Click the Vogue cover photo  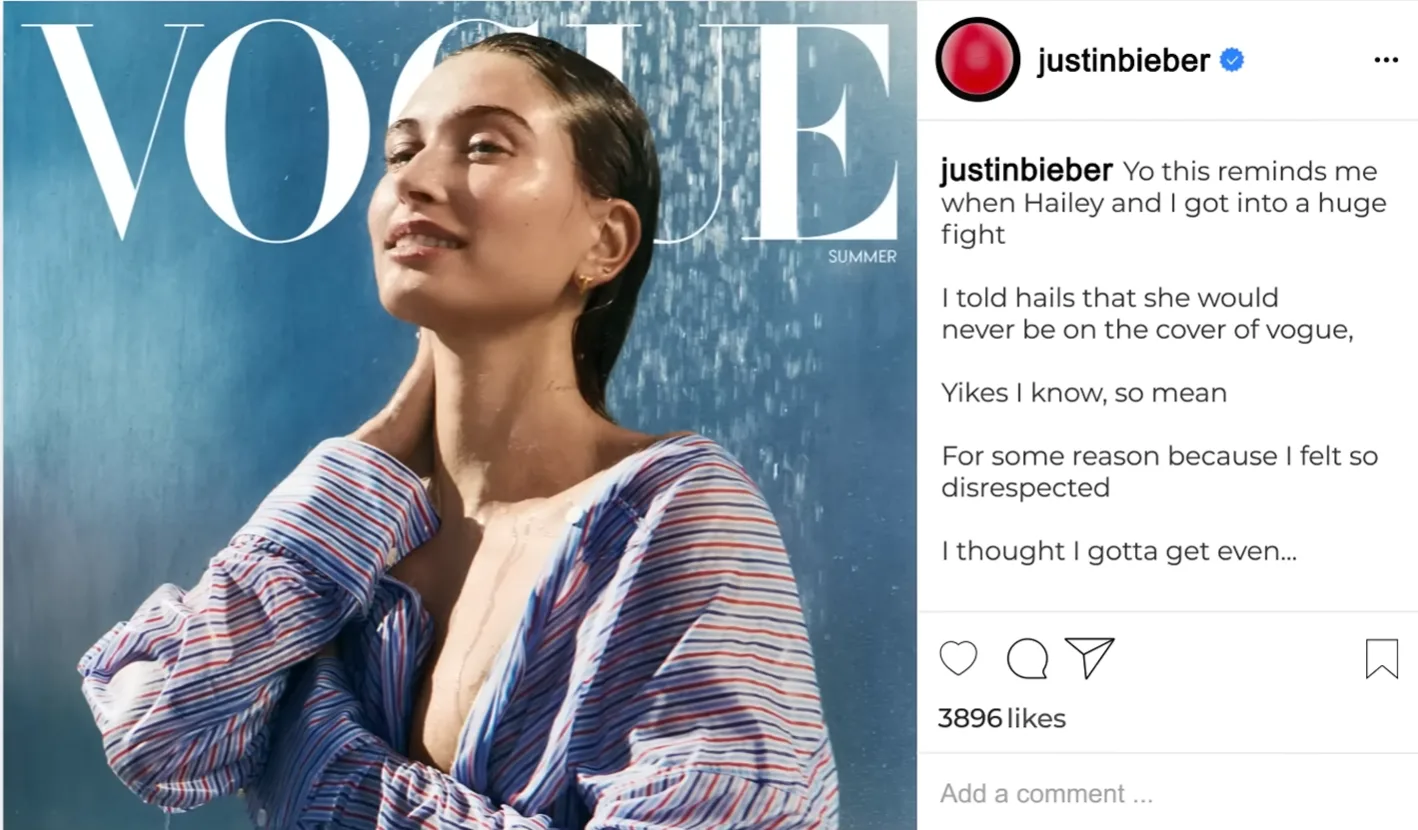point(460,415)
